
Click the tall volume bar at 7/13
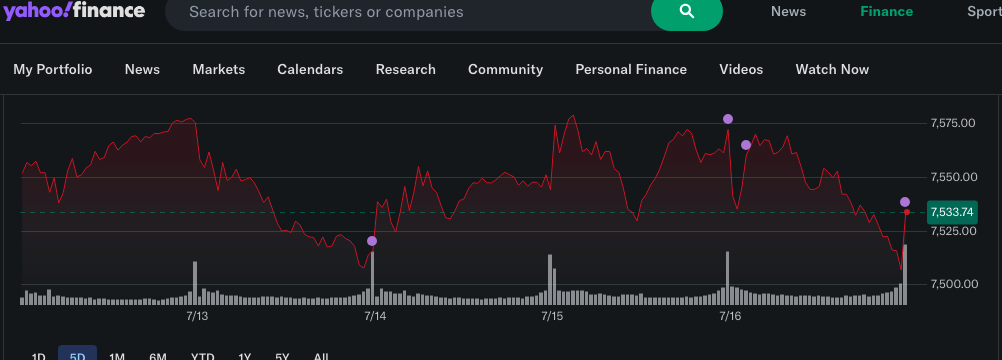point(195,283)
